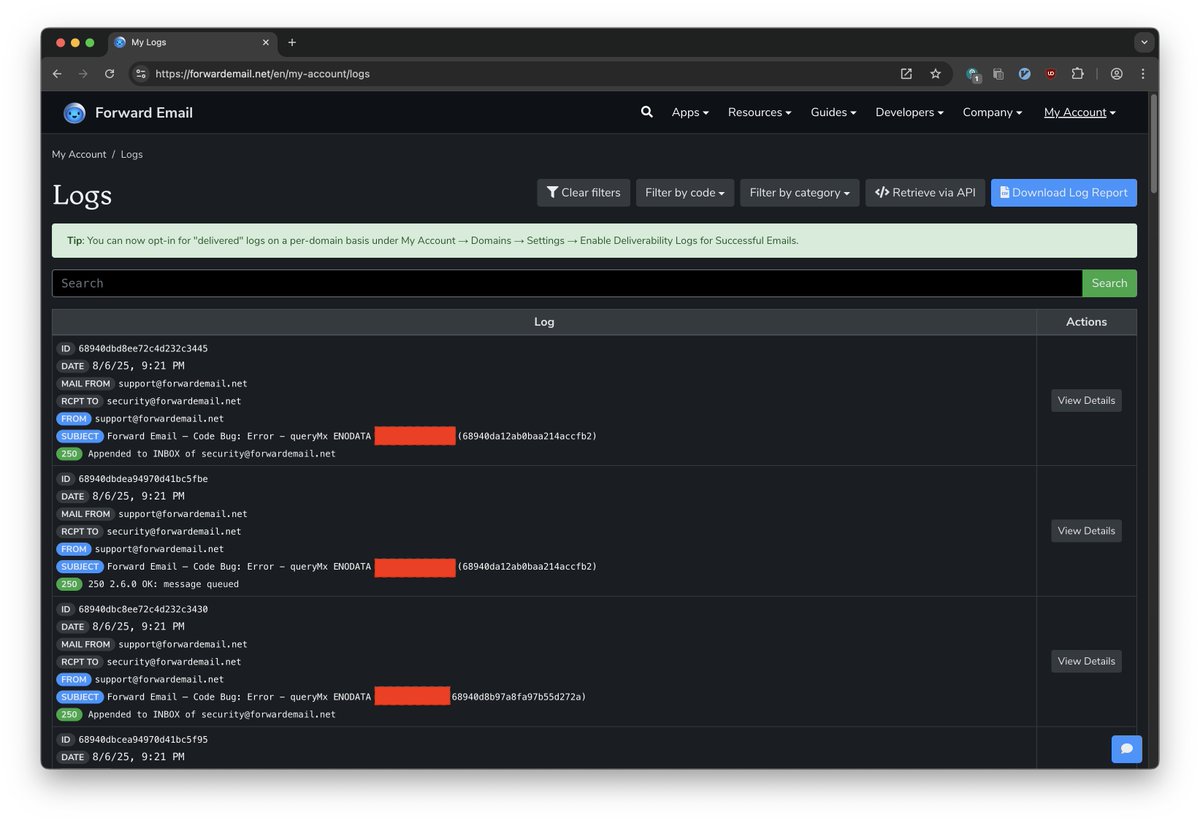View Details for log 68940dbdea94970d41bc5fbe
1200x823 pixels.
click(x=1086, y=531)
